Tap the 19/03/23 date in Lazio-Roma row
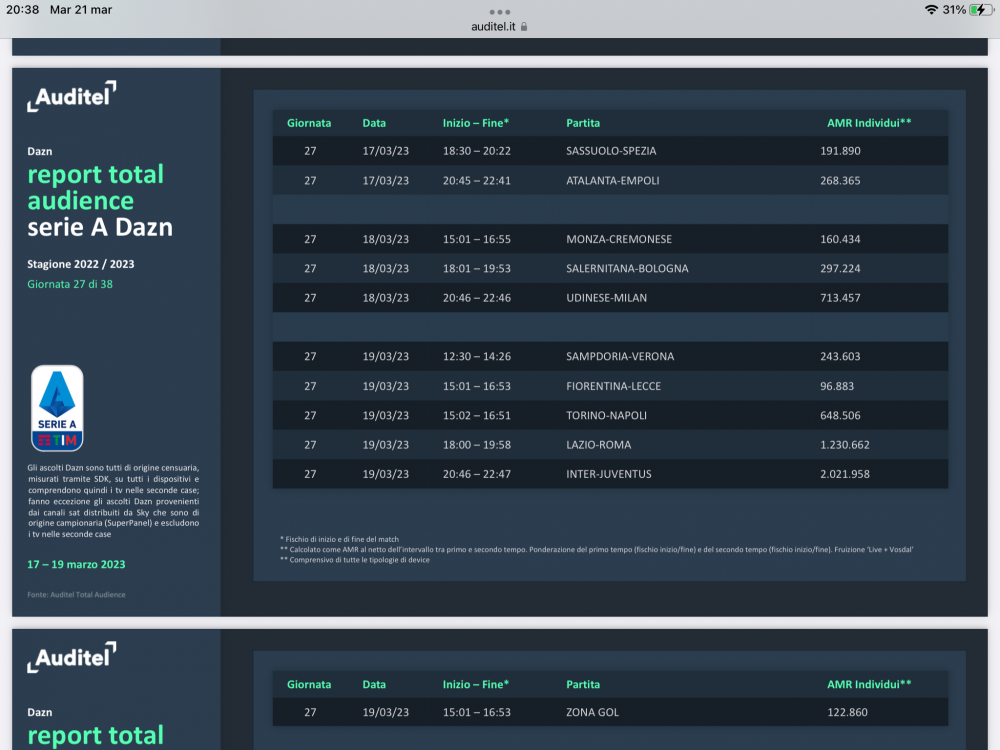The width and height of the screenshot is (1000, 750). (385, 445)
